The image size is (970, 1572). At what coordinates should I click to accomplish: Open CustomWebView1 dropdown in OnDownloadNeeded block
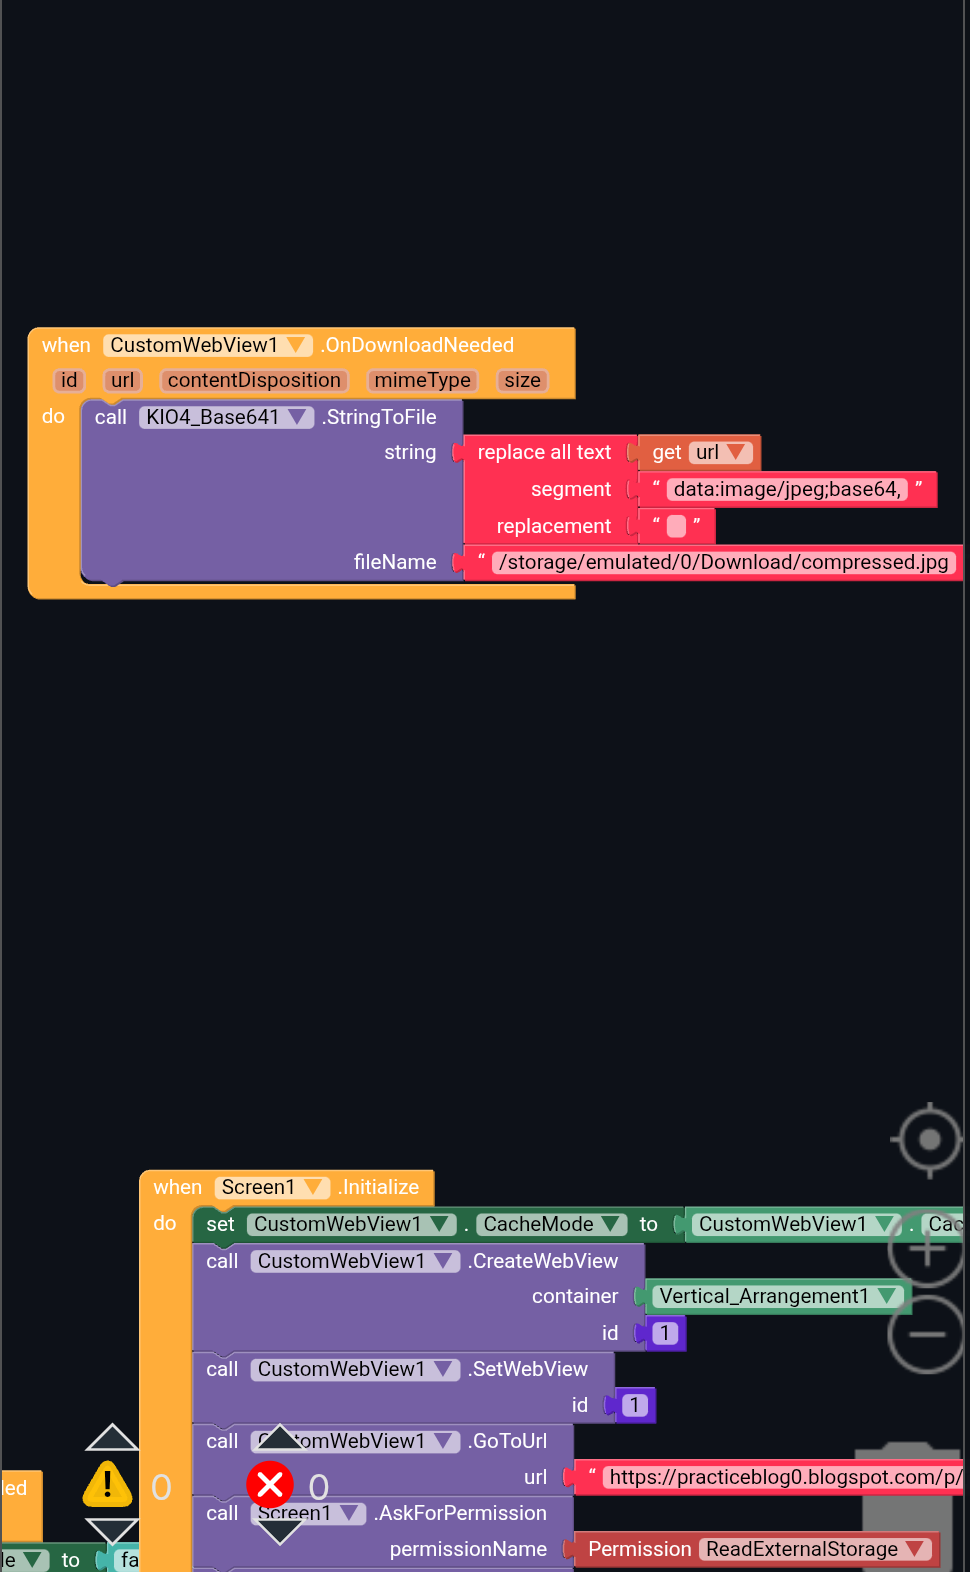(296, 345)
